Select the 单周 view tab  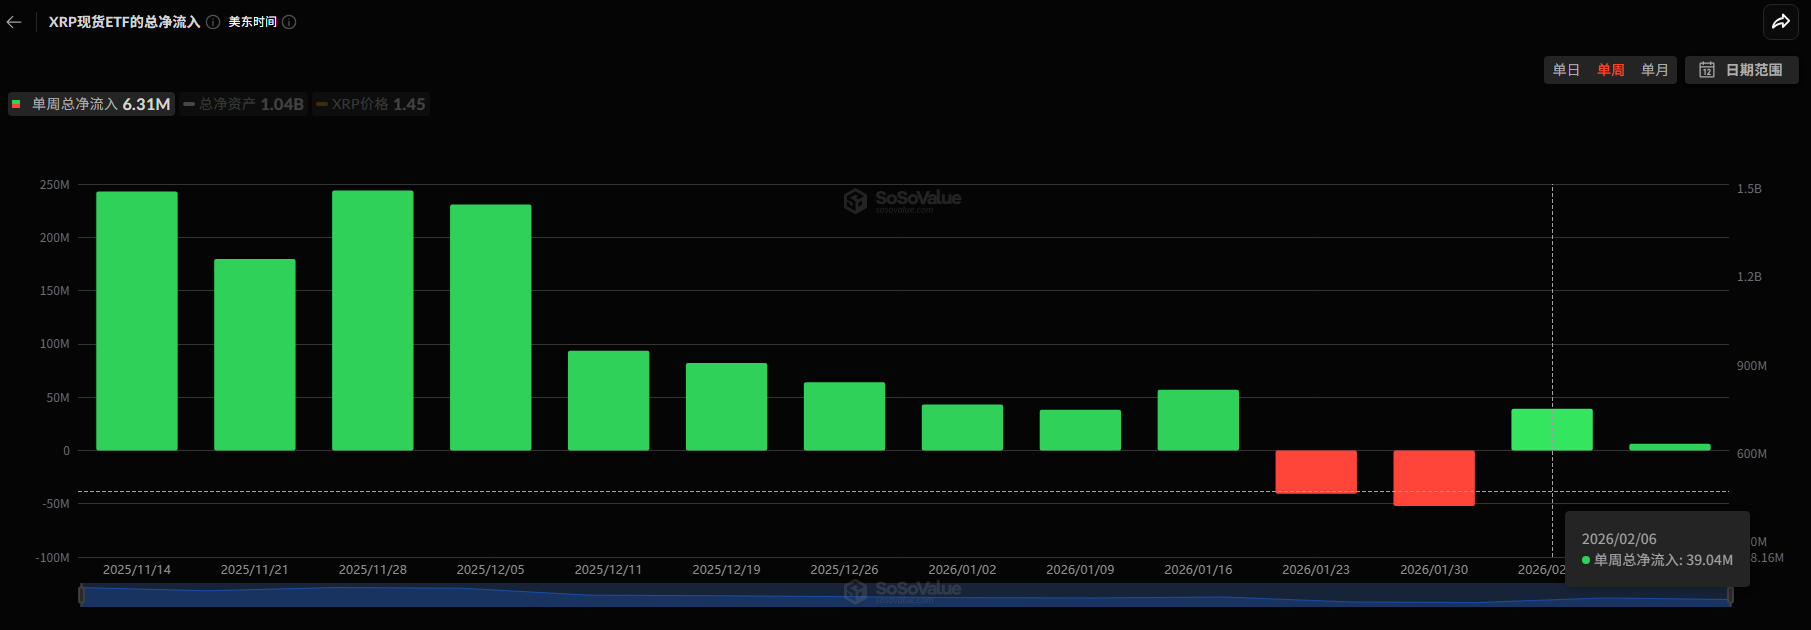tap(1610, 70)
